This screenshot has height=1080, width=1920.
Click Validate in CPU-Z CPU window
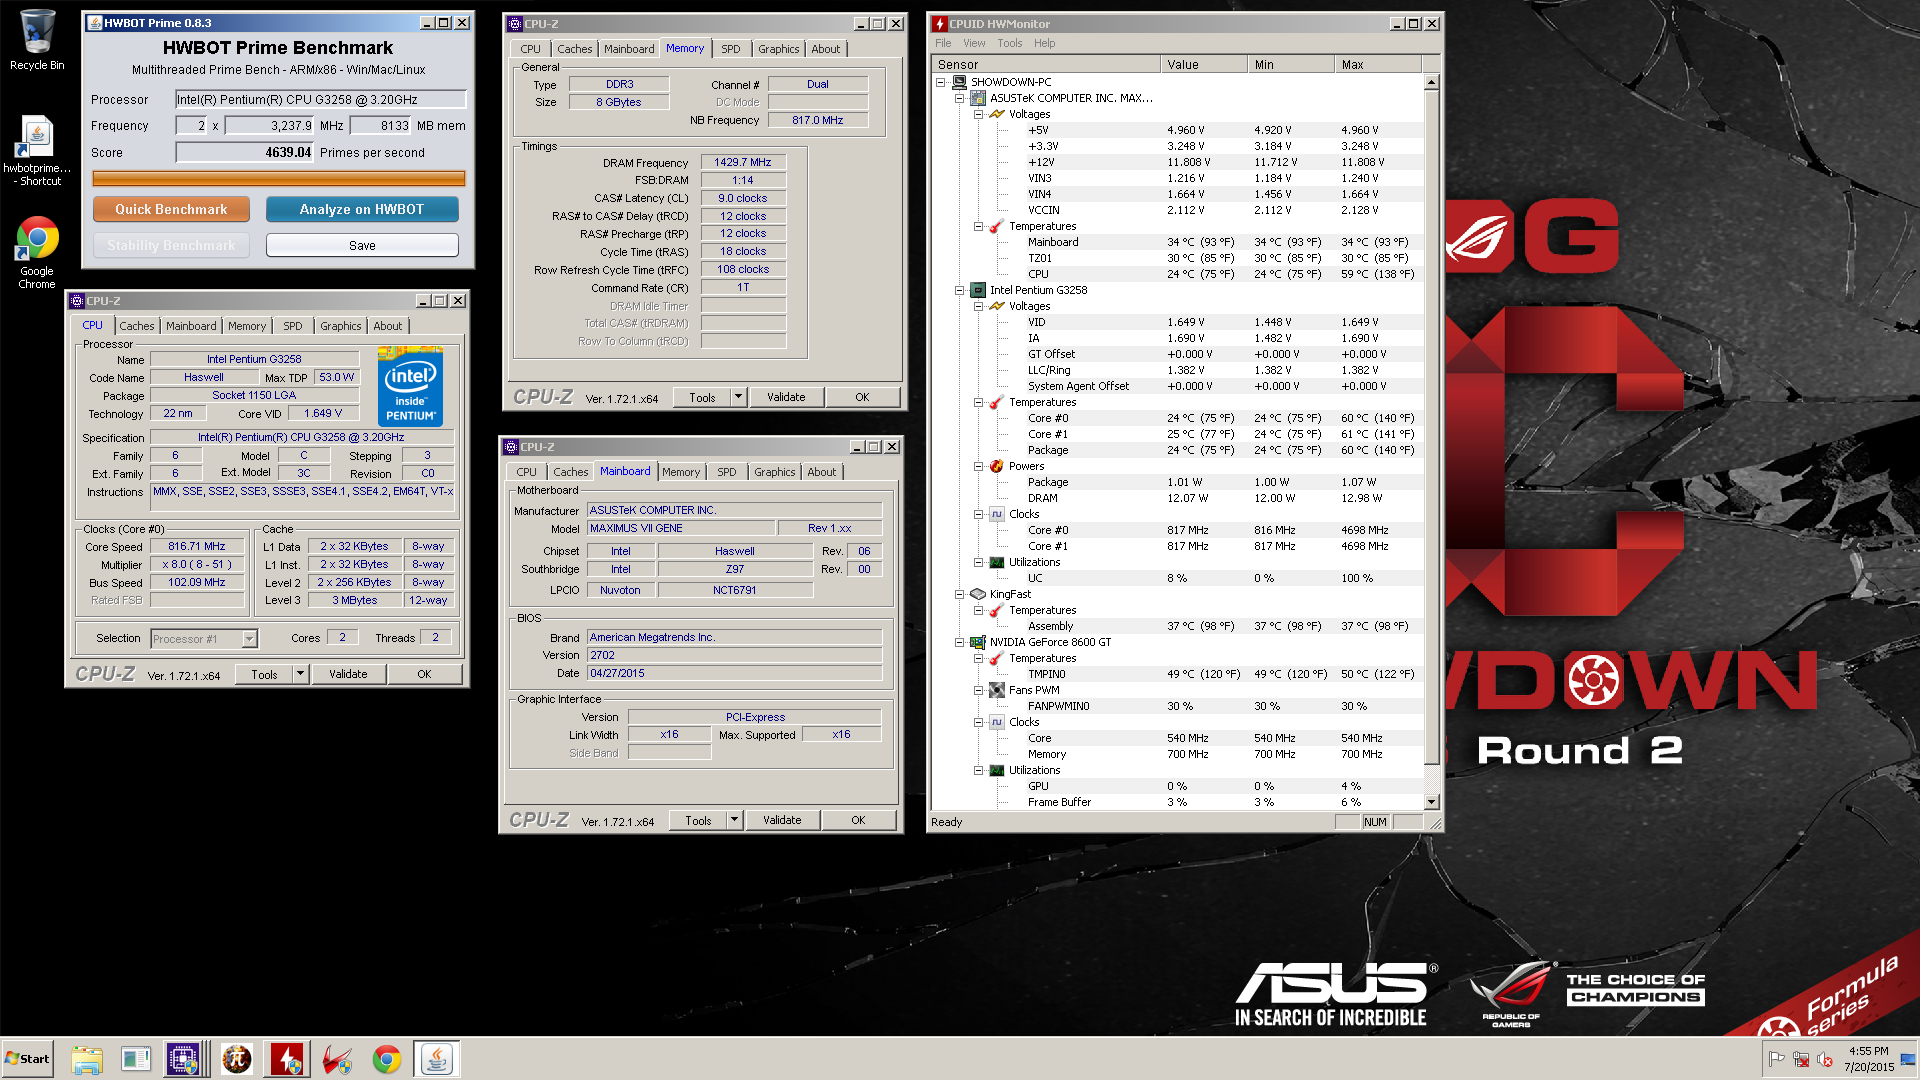click(348, 674)
